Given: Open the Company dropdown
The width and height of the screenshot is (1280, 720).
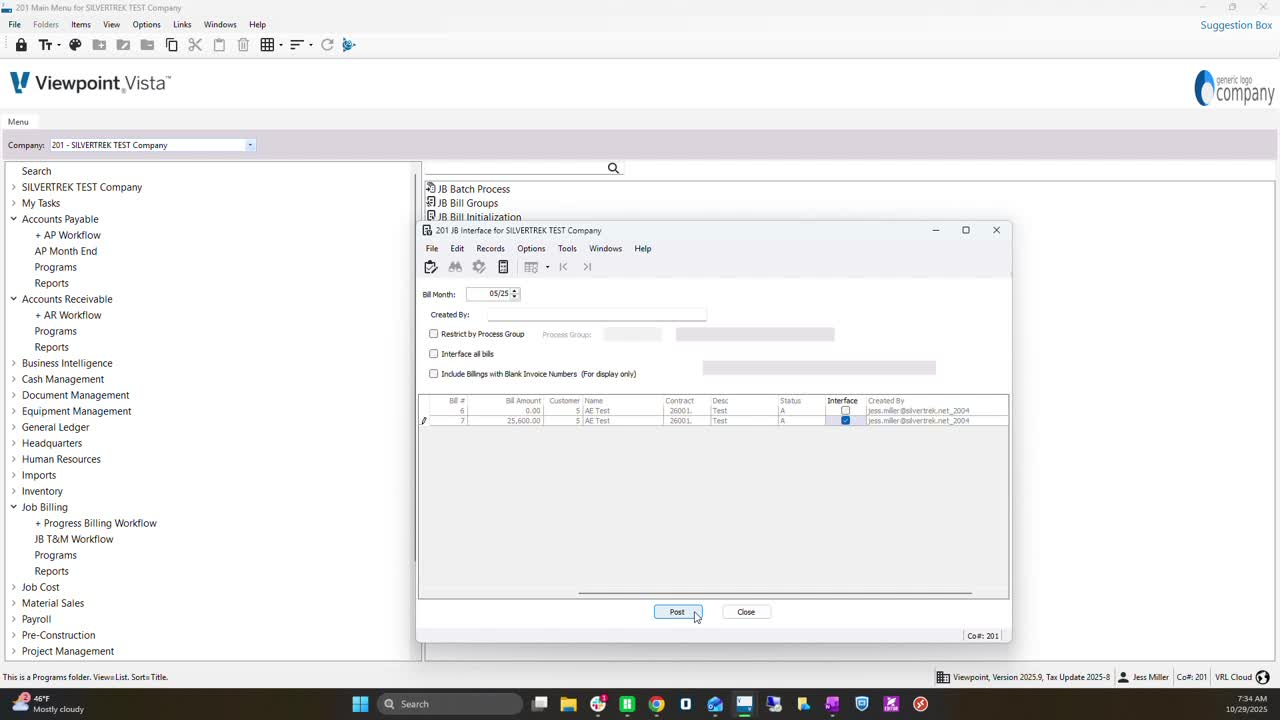Looking at the screenshot, I should pyautogui.click(x=250, y=145).
